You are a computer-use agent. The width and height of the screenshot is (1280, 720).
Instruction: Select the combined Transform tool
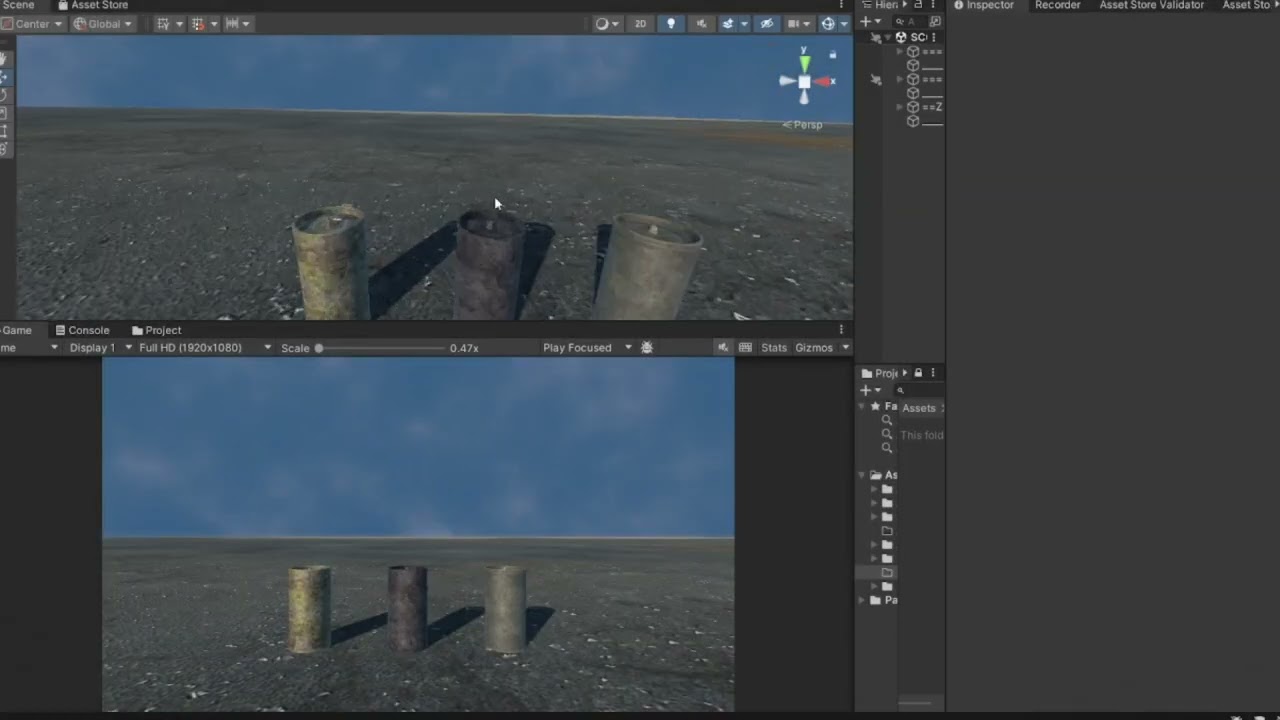[x=3, y=149]
